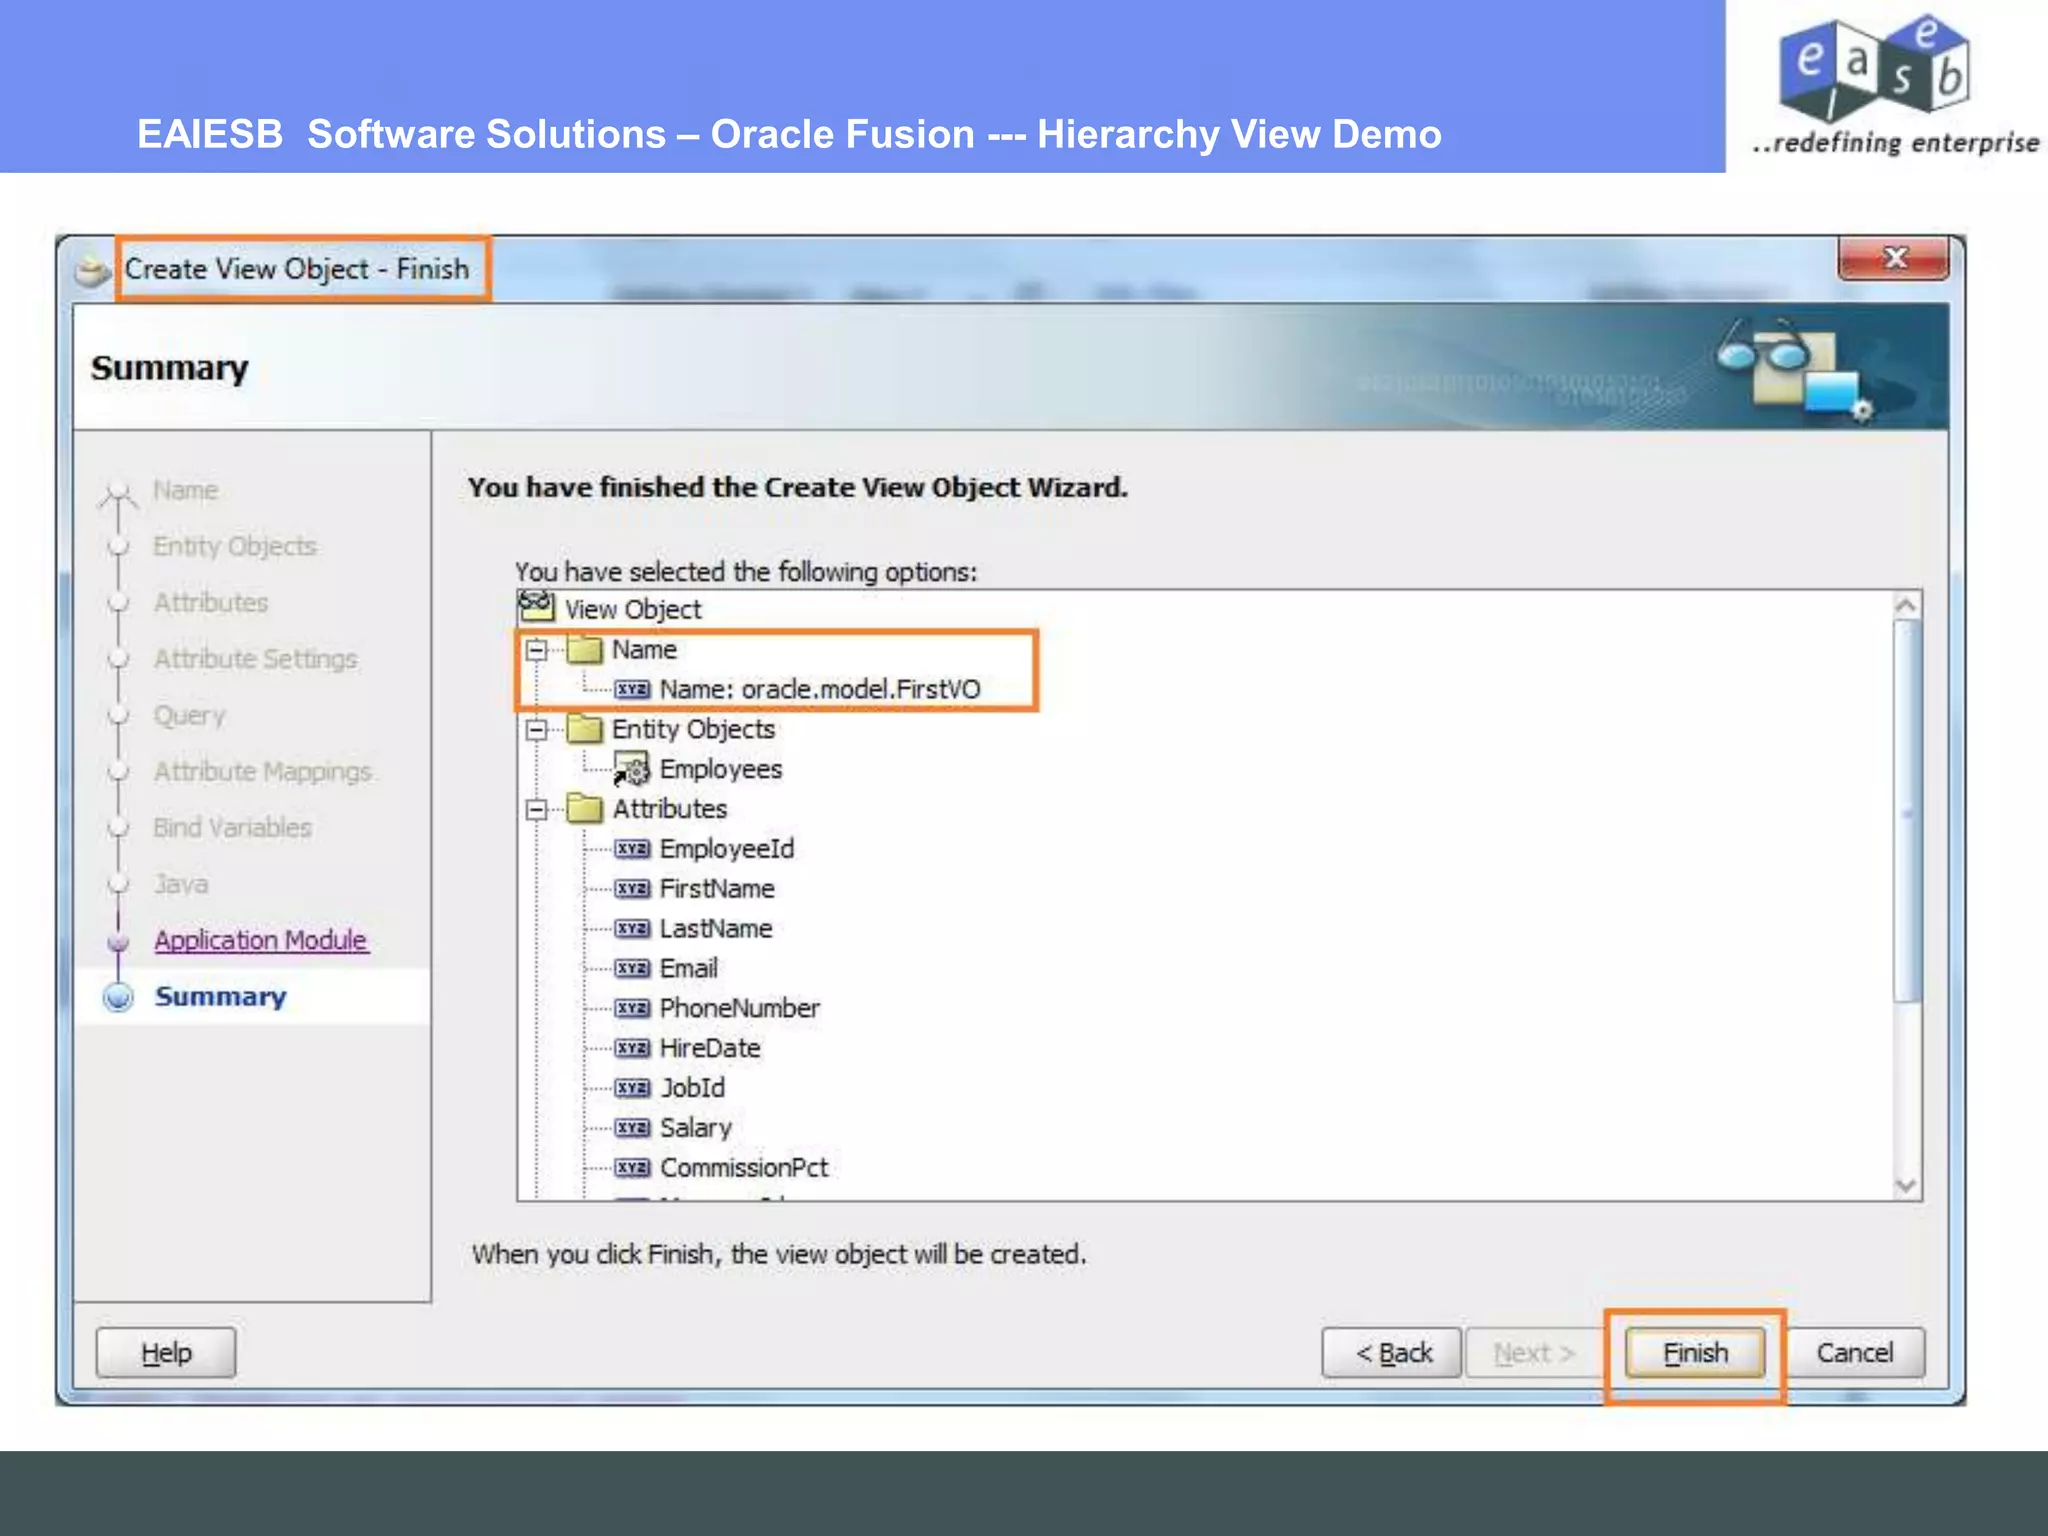Viewport: 2048px width, 1536px height.
Task: Select the Summary step in wizard navigation
Action: (220, 996)
